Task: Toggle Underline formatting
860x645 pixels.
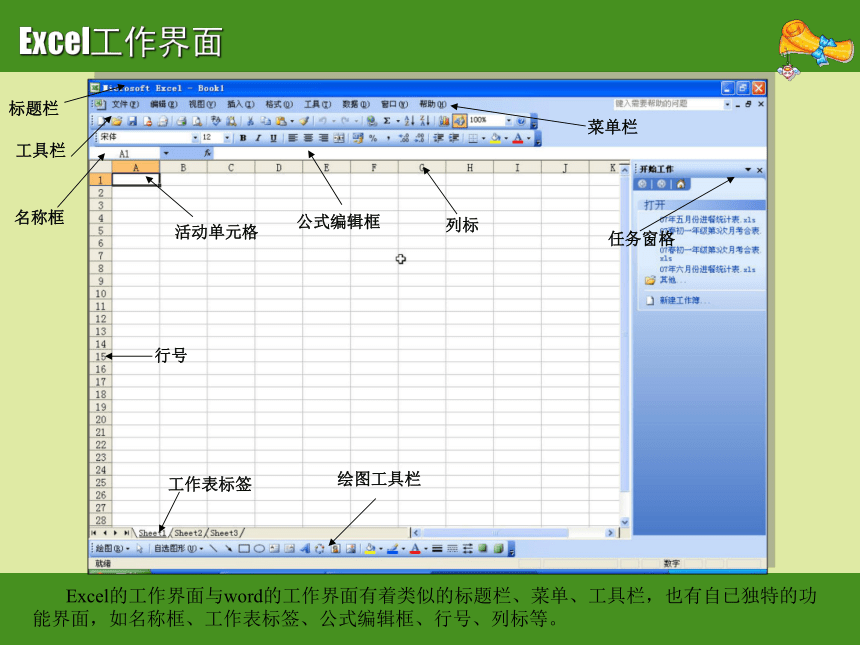Action: (273, 138)
